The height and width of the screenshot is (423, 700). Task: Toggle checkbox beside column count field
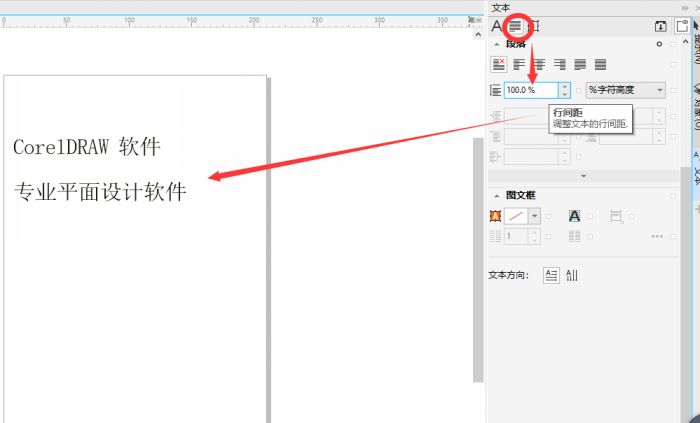click(x=548, y=236)
